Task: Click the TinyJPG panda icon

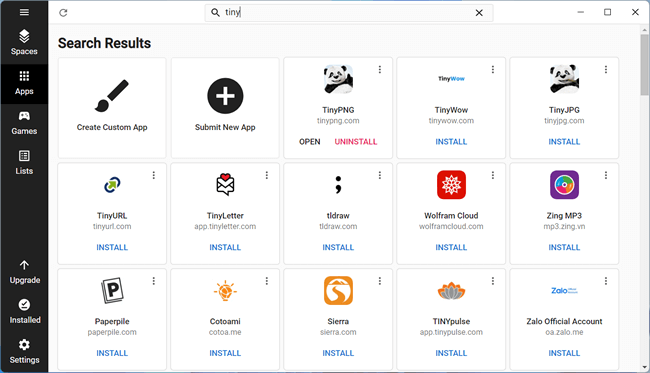Action: click(x=564, y=79)
